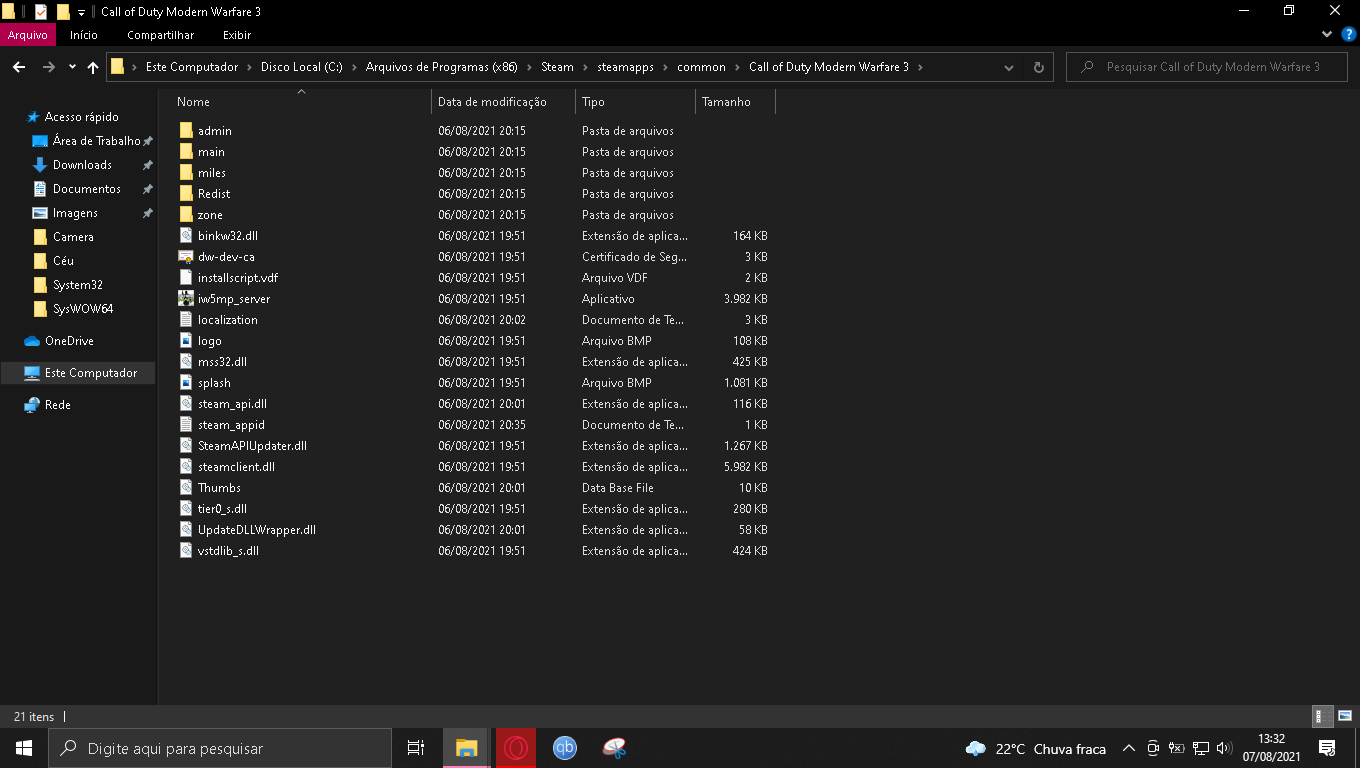Image resolution: width=1360 pixels, height=768 pixels.
Task: Select the UpdateDLLWrapper.dll file name
Action: click(x=256, y=530)
